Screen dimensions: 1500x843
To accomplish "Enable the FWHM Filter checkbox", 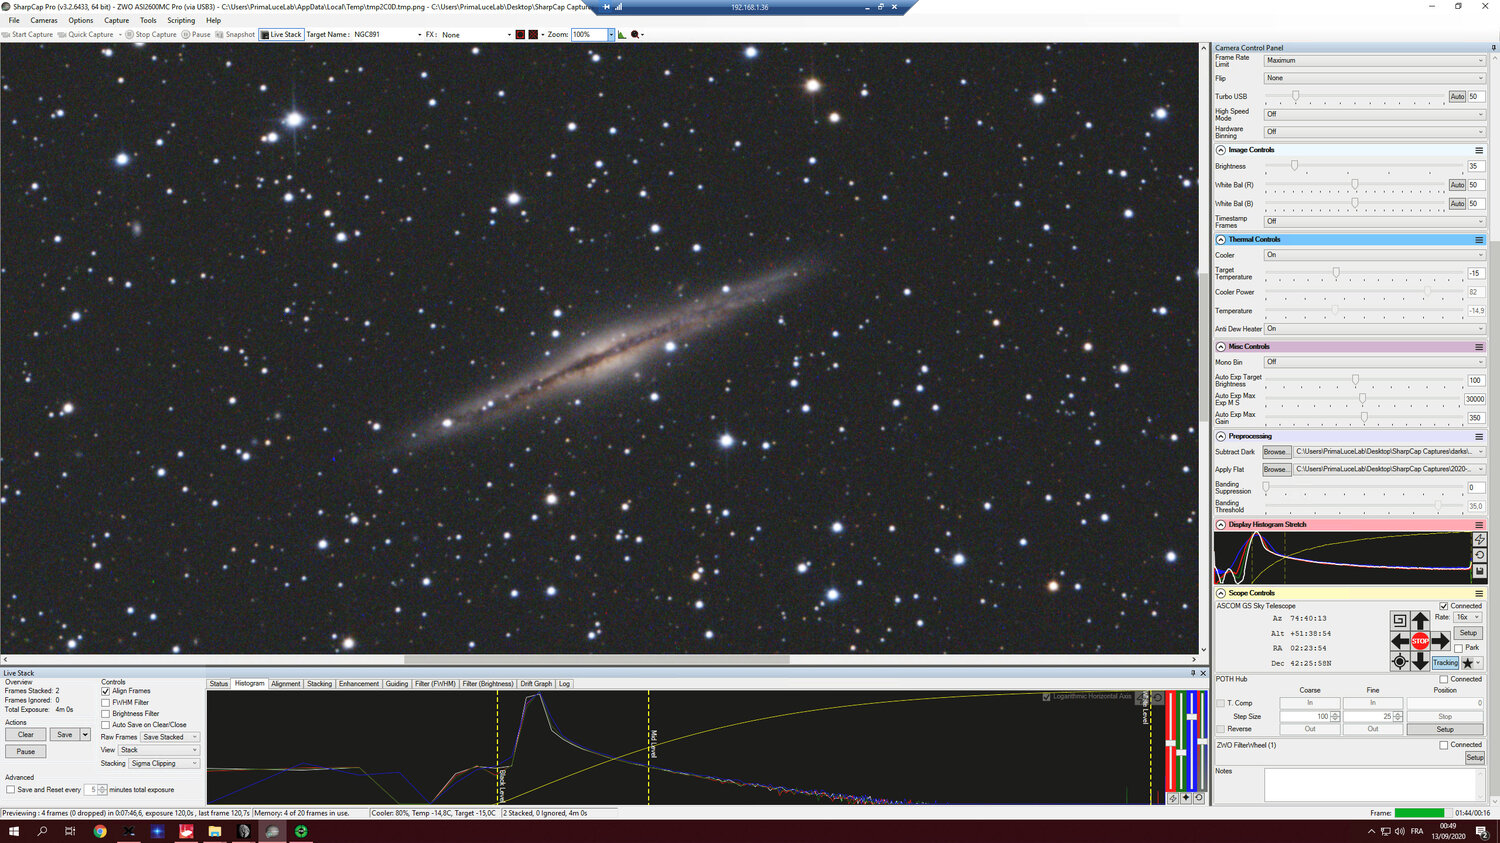I will 106,702.
